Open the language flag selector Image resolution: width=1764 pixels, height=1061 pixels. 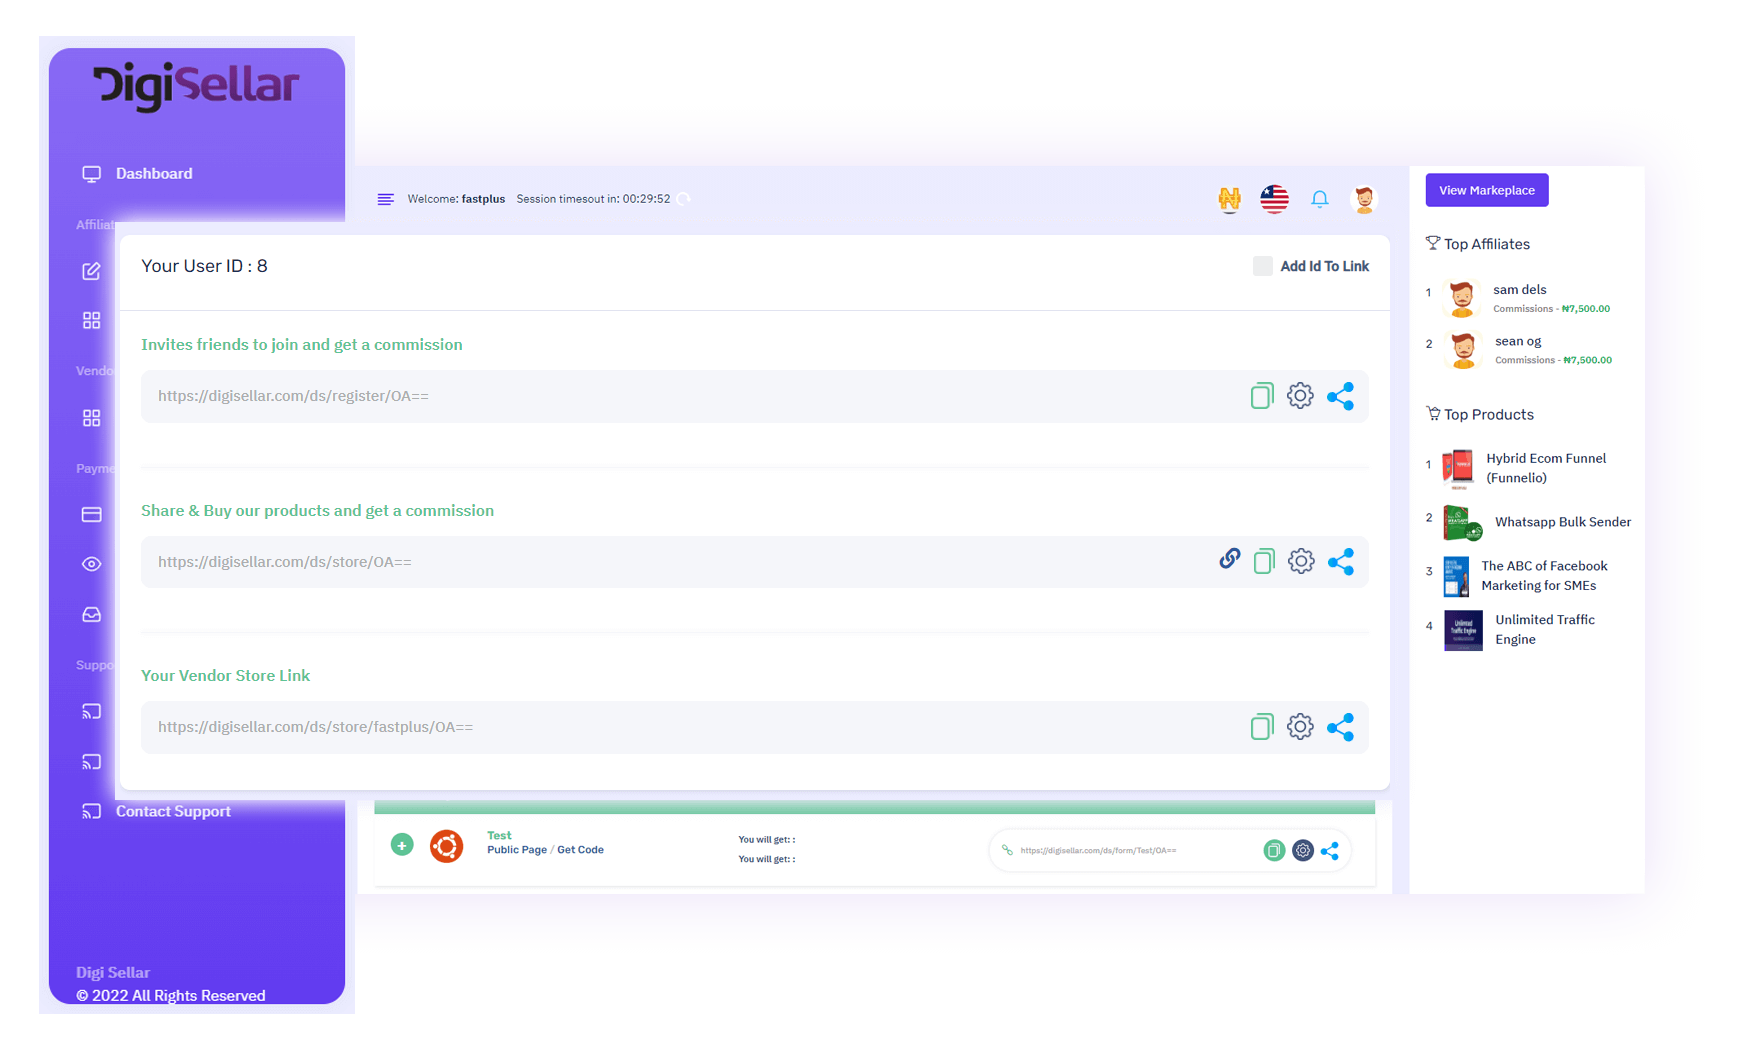coord(1274,199)
